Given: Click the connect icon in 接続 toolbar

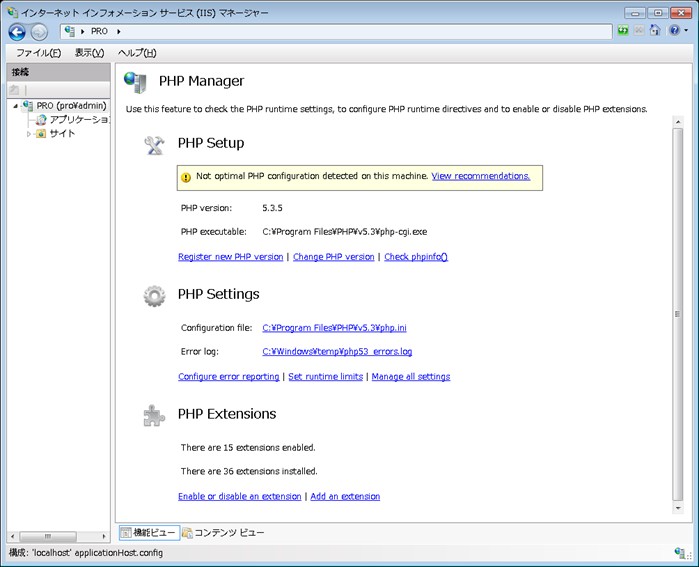Looking at the screenshot, I should (x=14, y=90).
